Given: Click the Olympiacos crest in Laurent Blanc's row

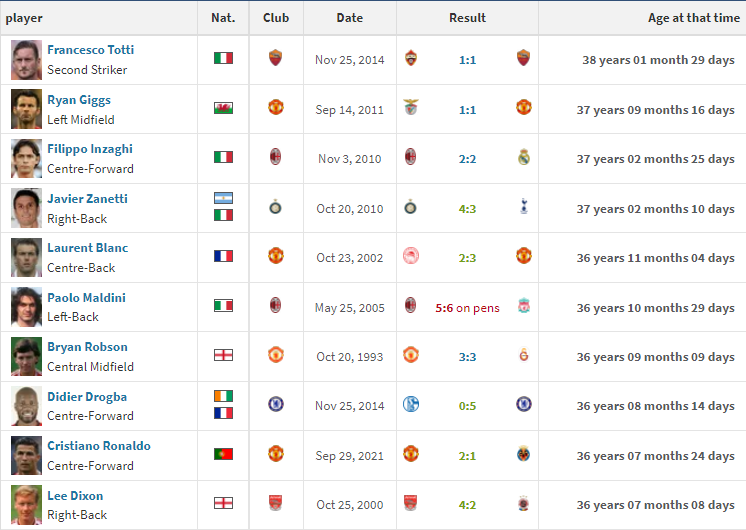Looking at the screenshot, I should click(411, 256).
